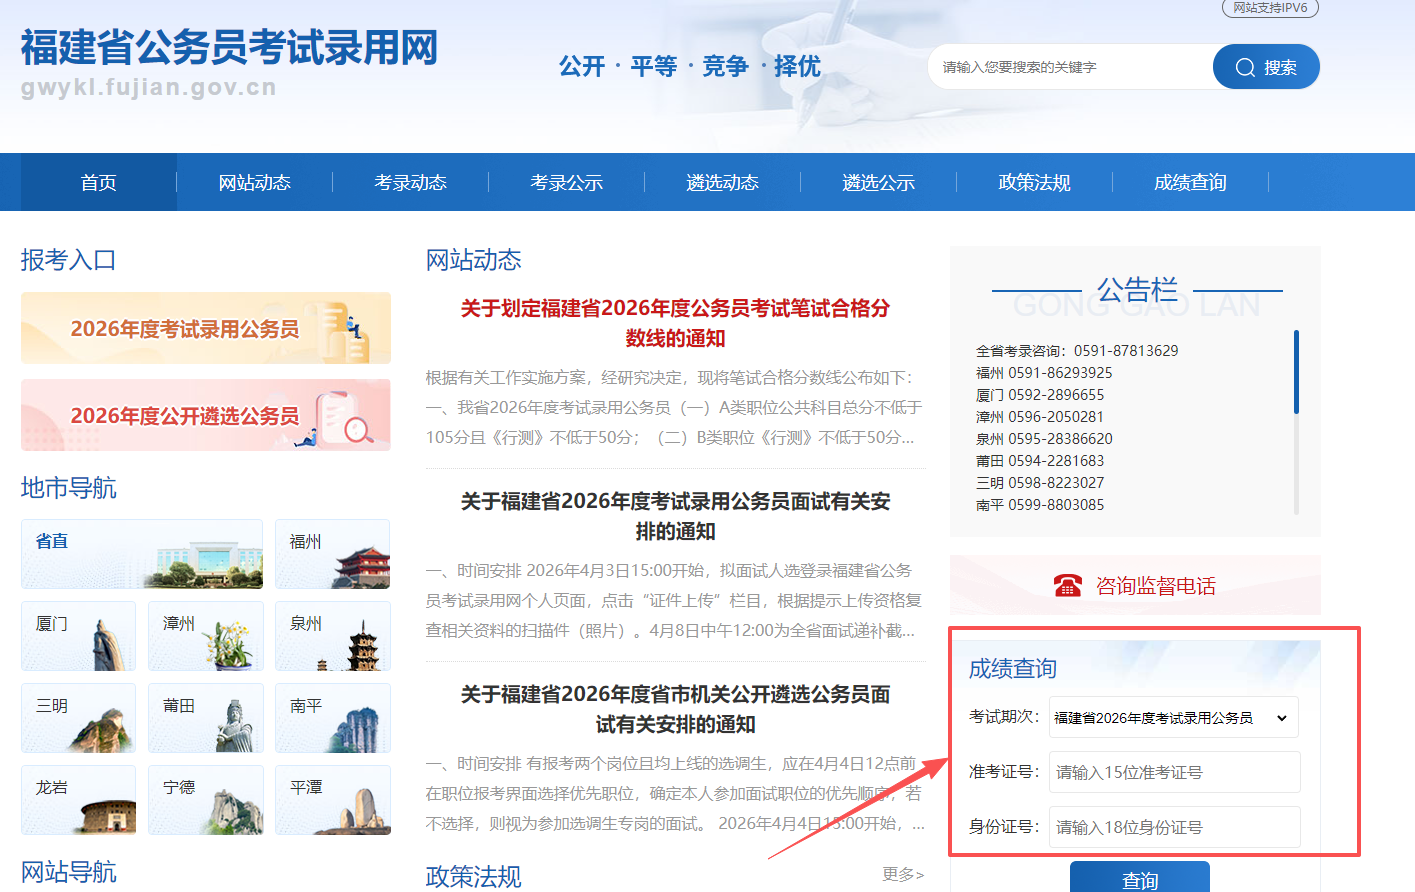Click the red telephone icon
The width and height of the screenshot is (1415, 892).
(1067, 586)
